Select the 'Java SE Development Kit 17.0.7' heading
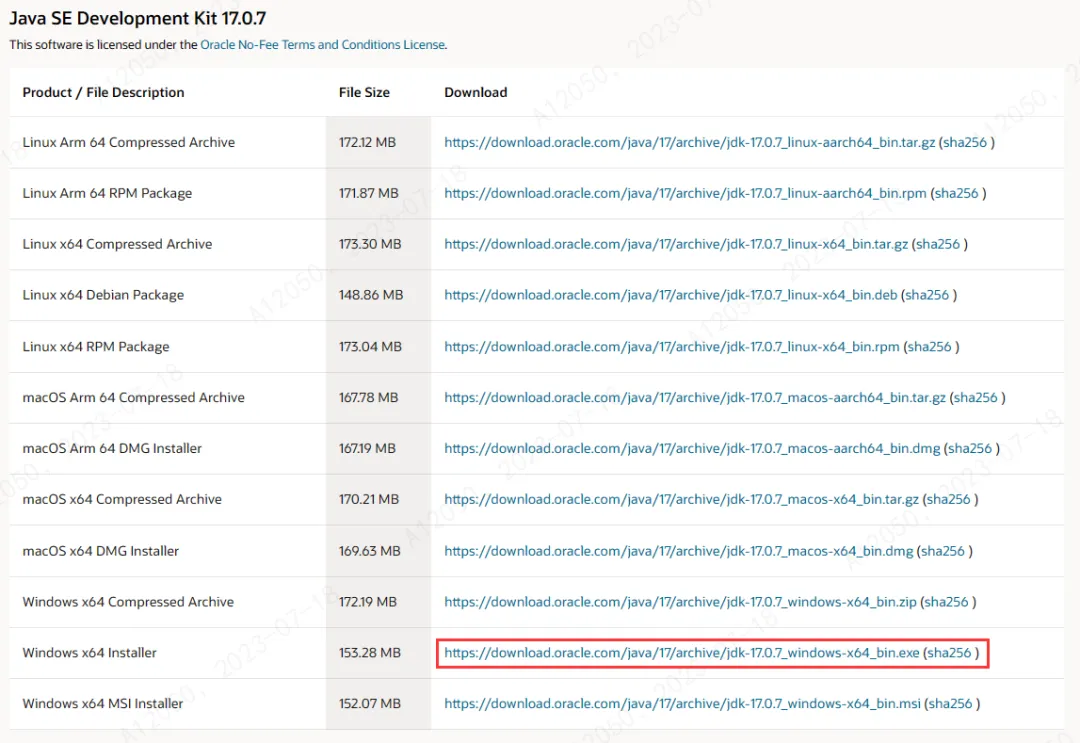 click(x=137, y=19)
